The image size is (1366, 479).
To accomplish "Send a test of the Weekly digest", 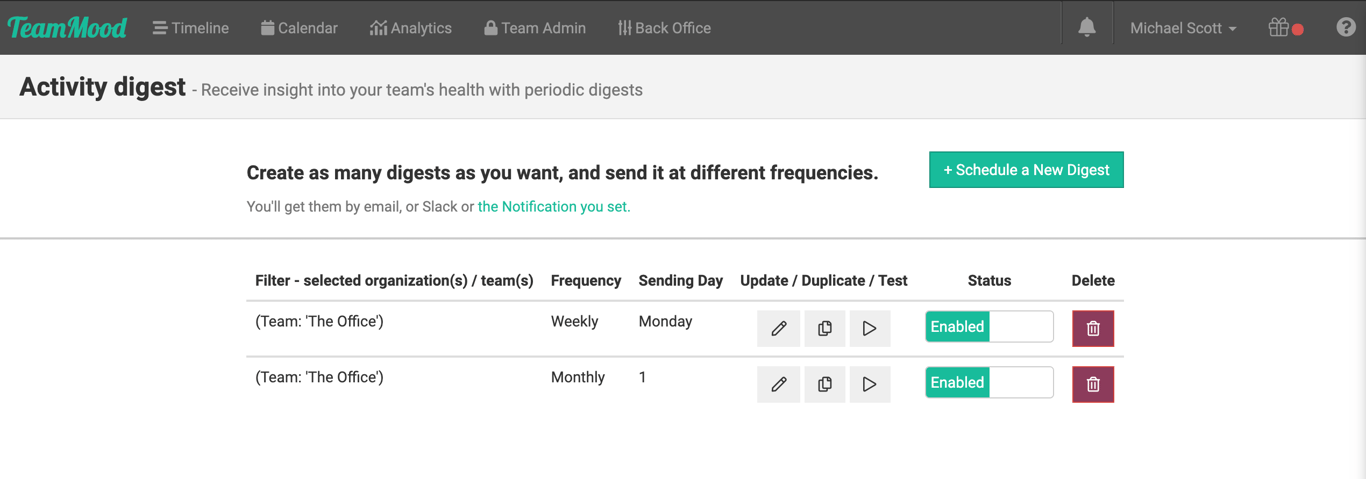I will click(869, 328).
